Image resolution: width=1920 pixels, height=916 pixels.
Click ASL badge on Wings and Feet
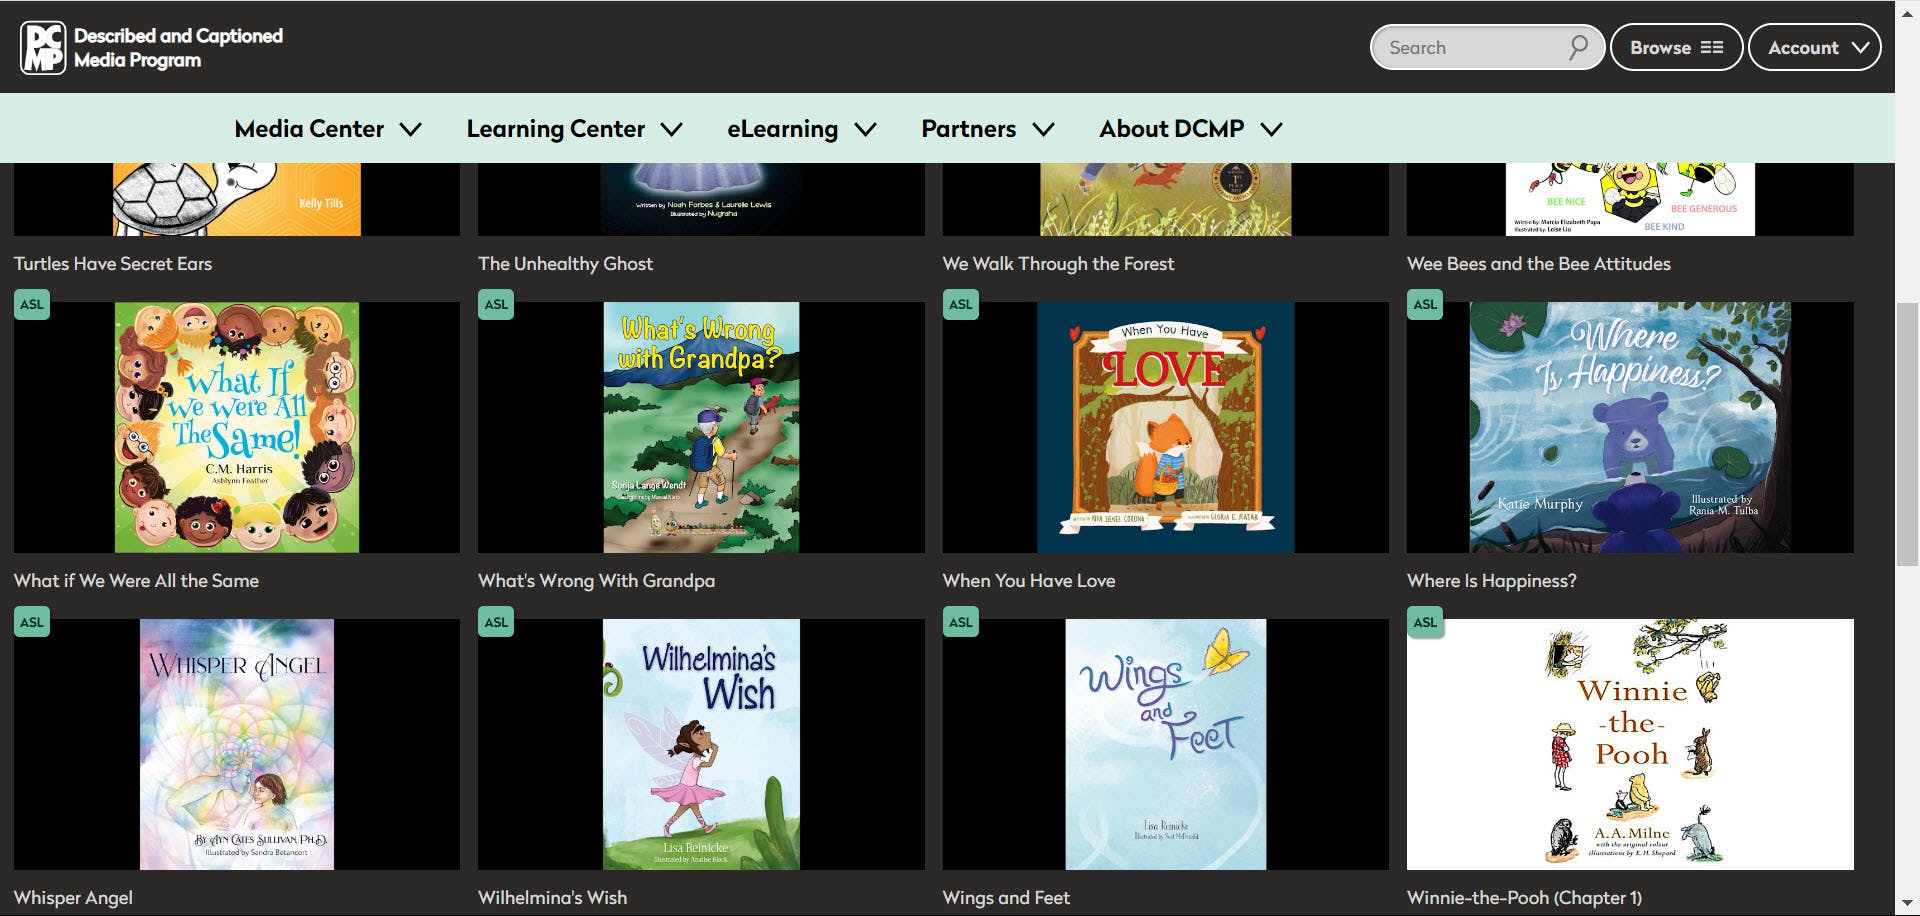(x=960, y=622)
